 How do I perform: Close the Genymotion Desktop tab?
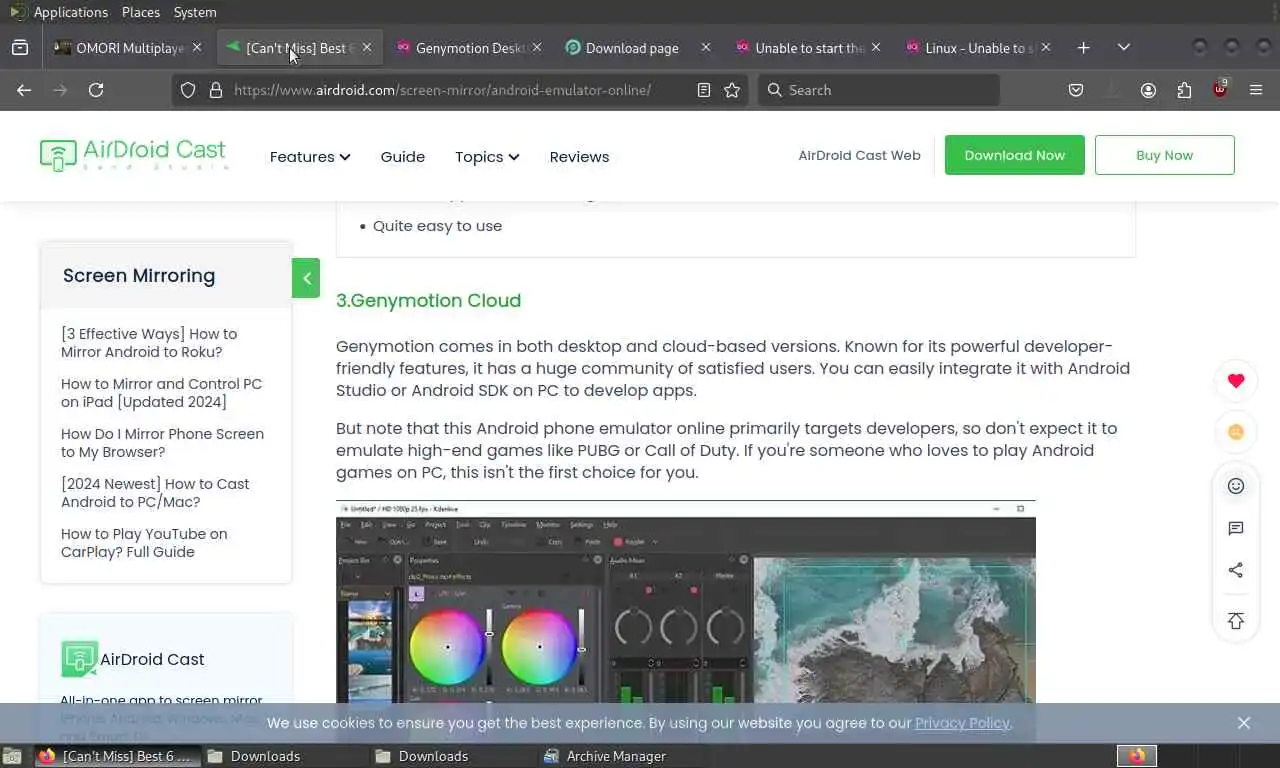tap(537, 48)
